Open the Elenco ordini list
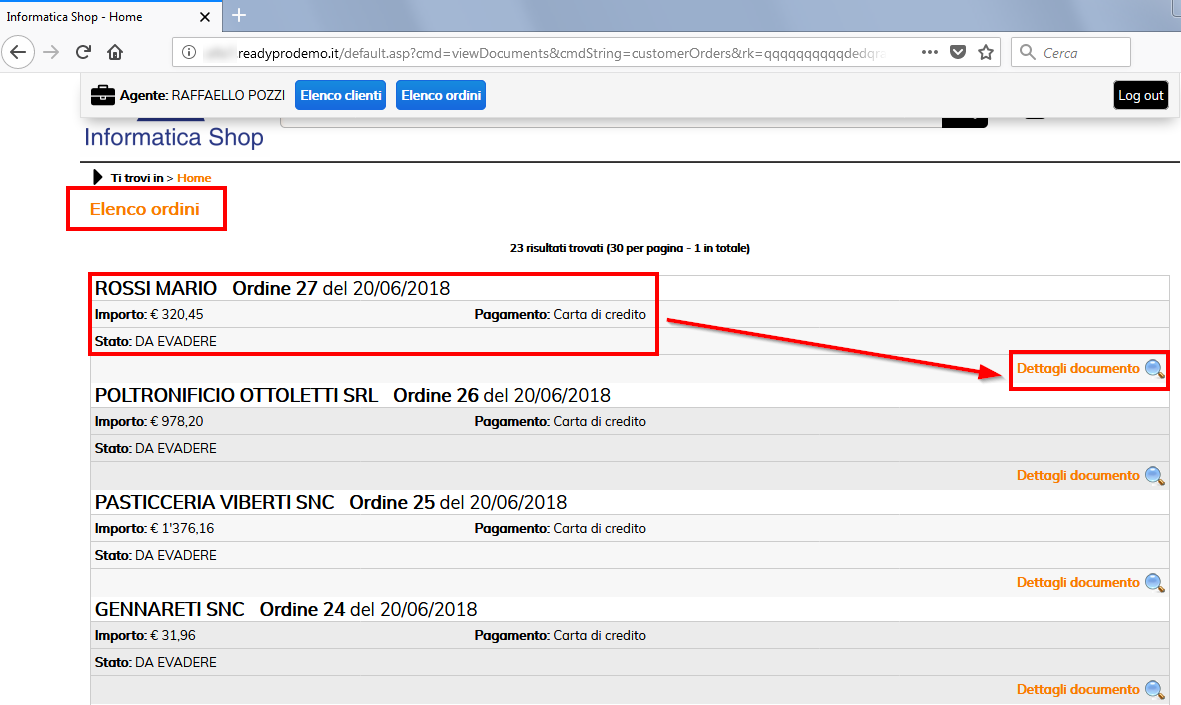1181x705 pixels. 441,96
